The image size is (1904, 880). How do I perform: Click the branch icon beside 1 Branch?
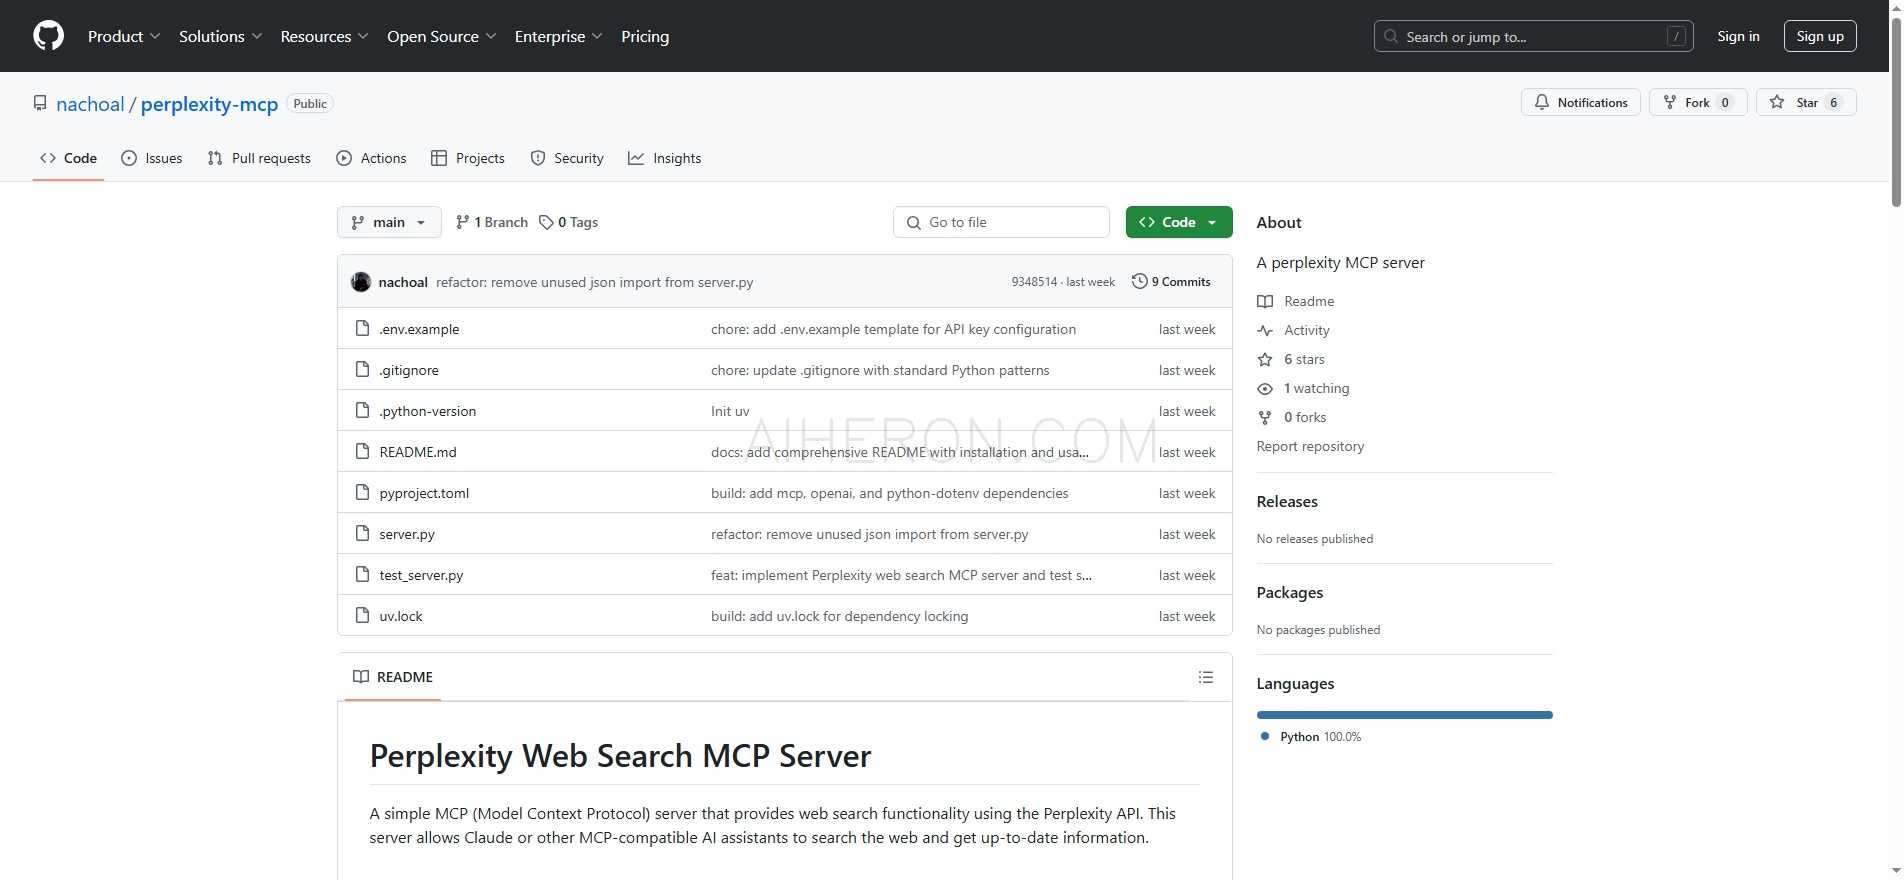[462, 222]
